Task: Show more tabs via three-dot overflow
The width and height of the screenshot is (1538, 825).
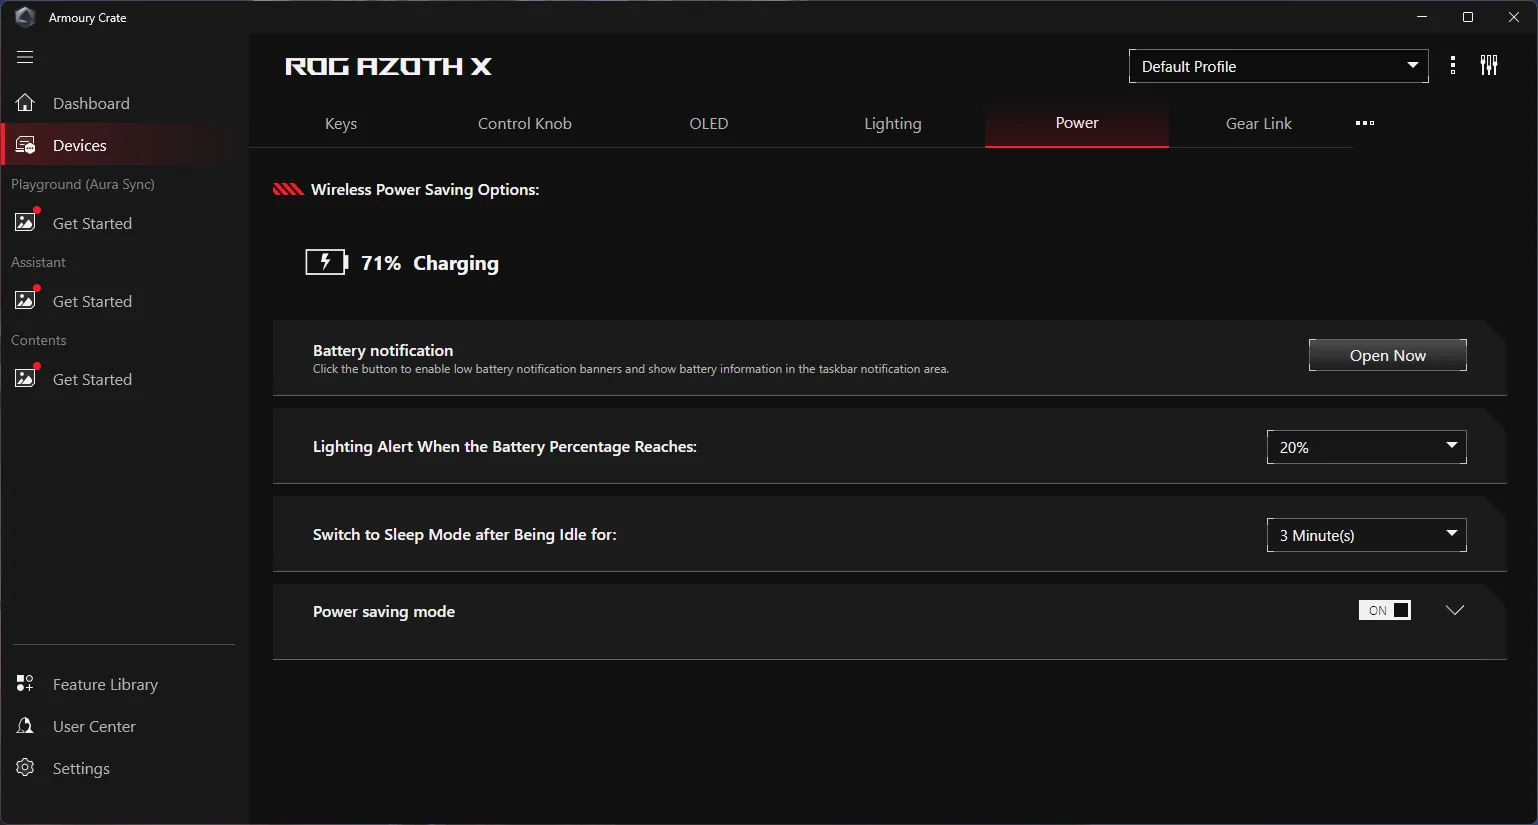Action: click(1365, 123)
